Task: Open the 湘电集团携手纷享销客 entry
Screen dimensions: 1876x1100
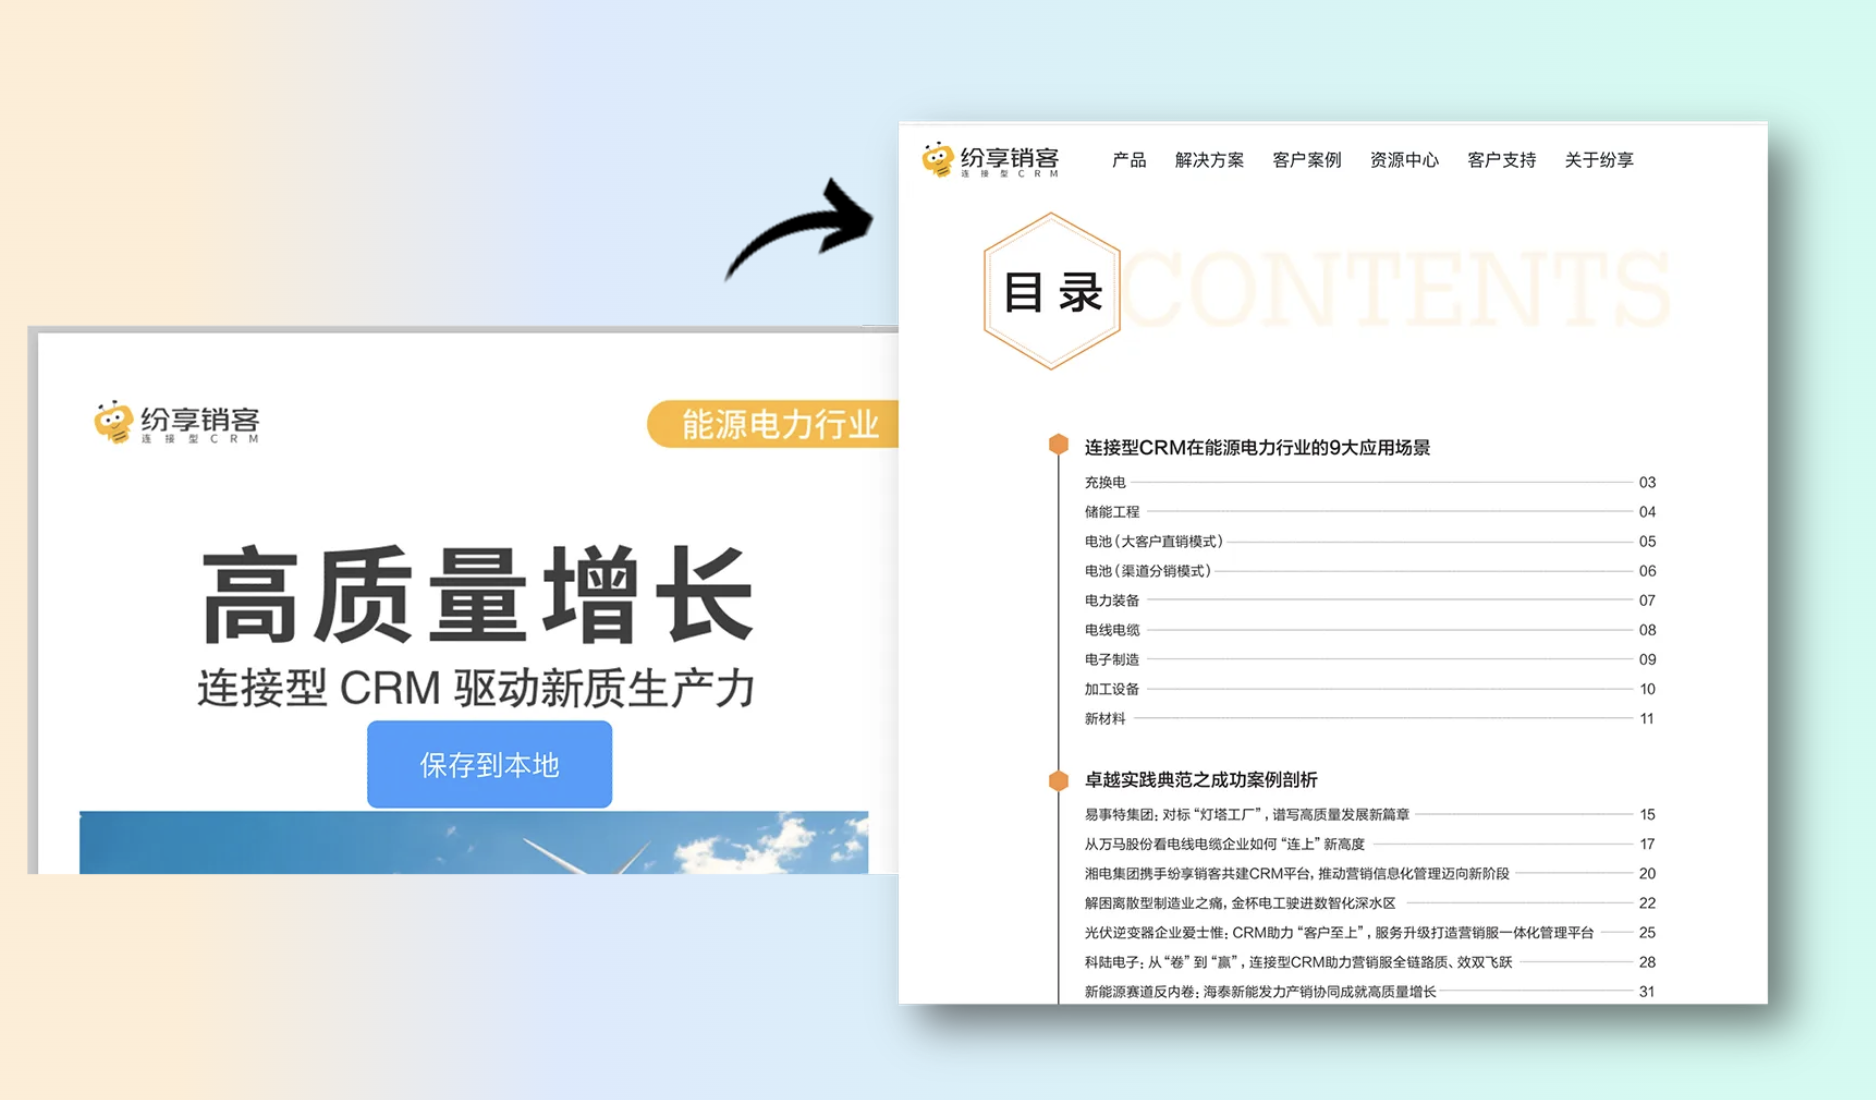Action: coord(1369,873)
